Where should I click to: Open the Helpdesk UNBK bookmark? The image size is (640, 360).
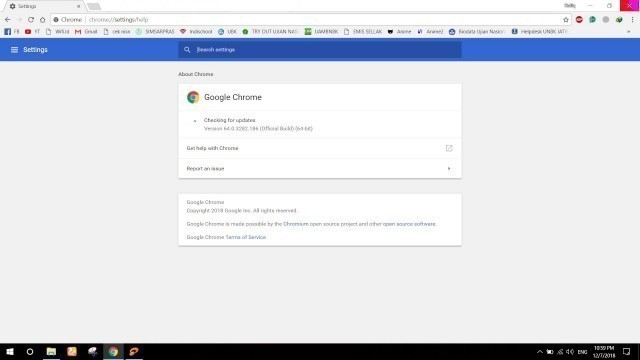click(539, 31)
